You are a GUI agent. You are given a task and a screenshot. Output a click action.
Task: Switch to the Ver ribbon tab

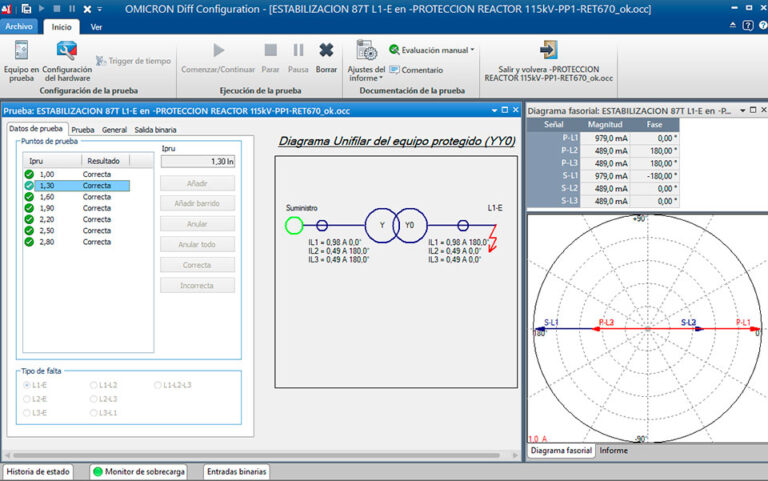[96, 27]
